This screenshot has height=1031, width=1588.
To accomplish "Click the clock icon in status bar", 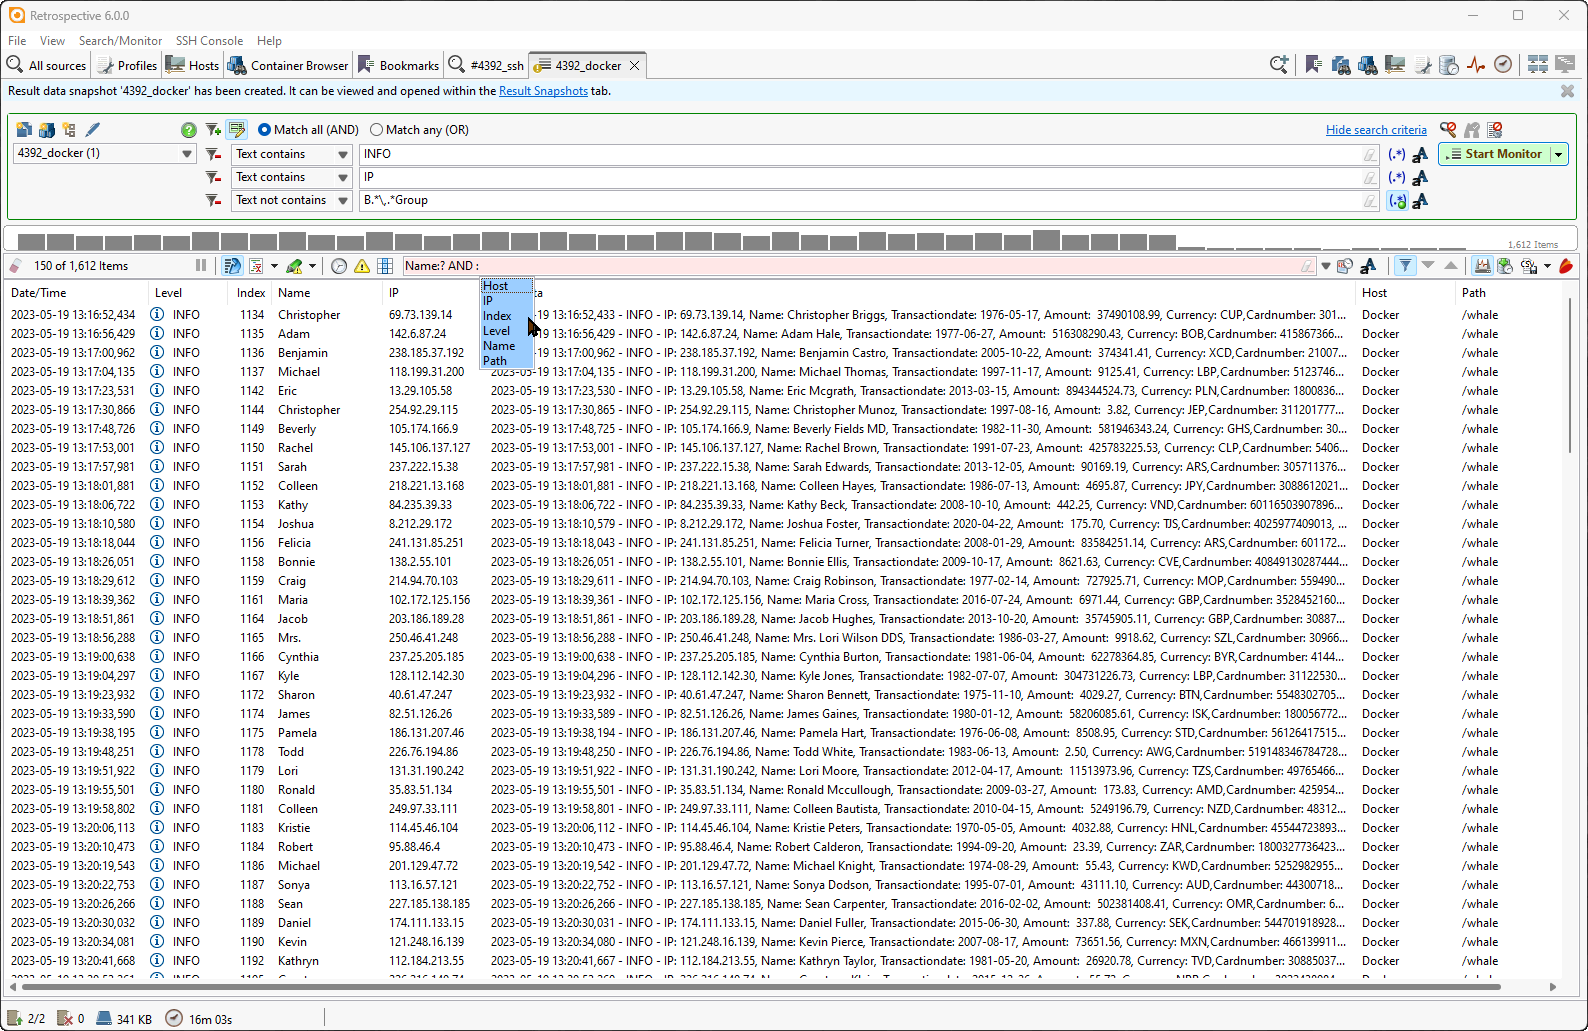I will pos(174,1019).
